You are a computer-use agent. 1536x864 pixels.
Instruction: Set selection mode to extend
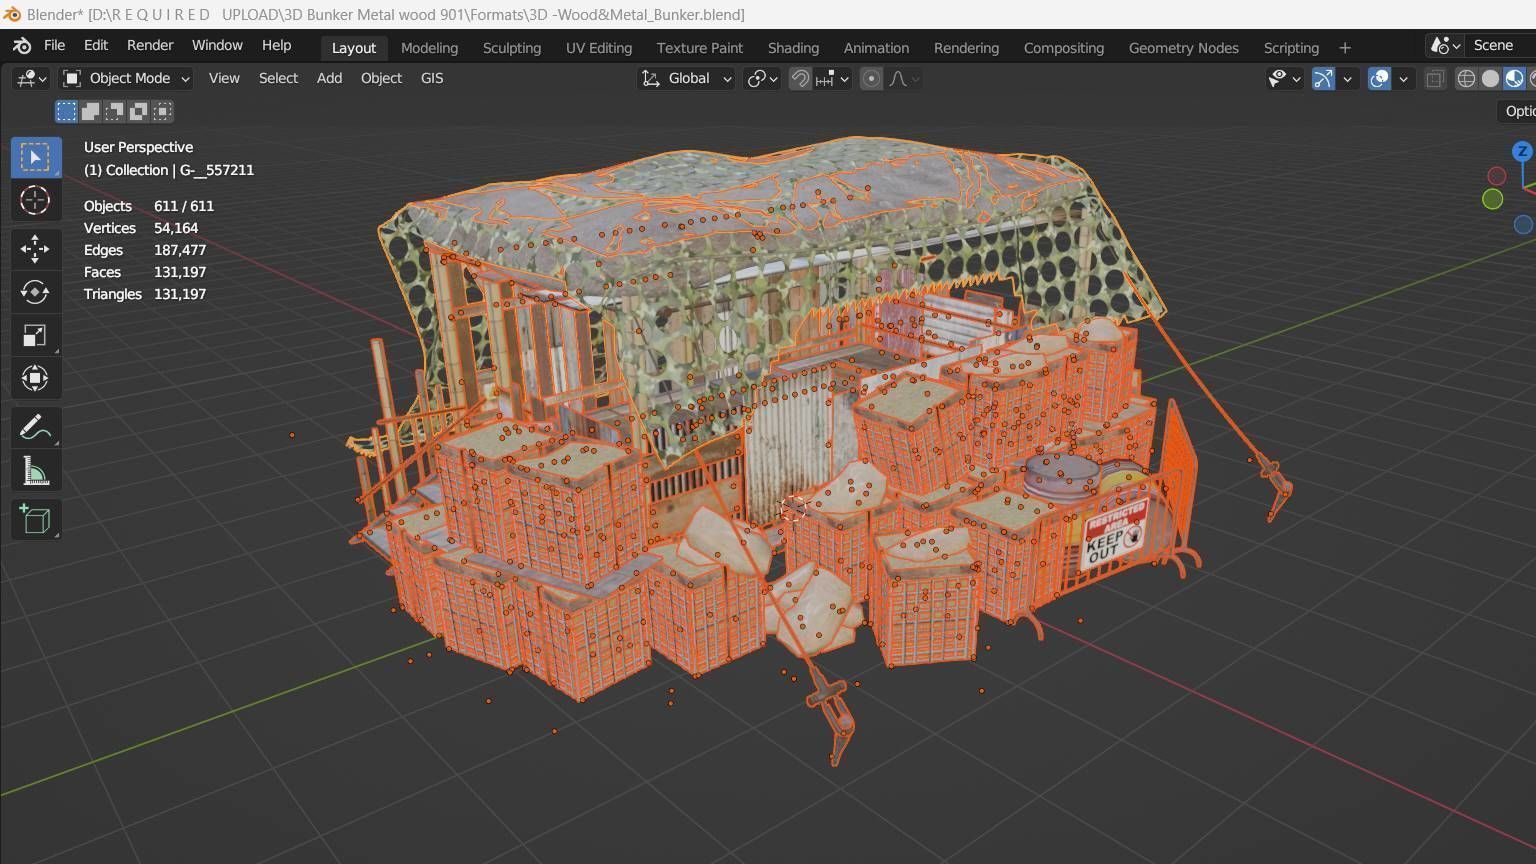90,111
